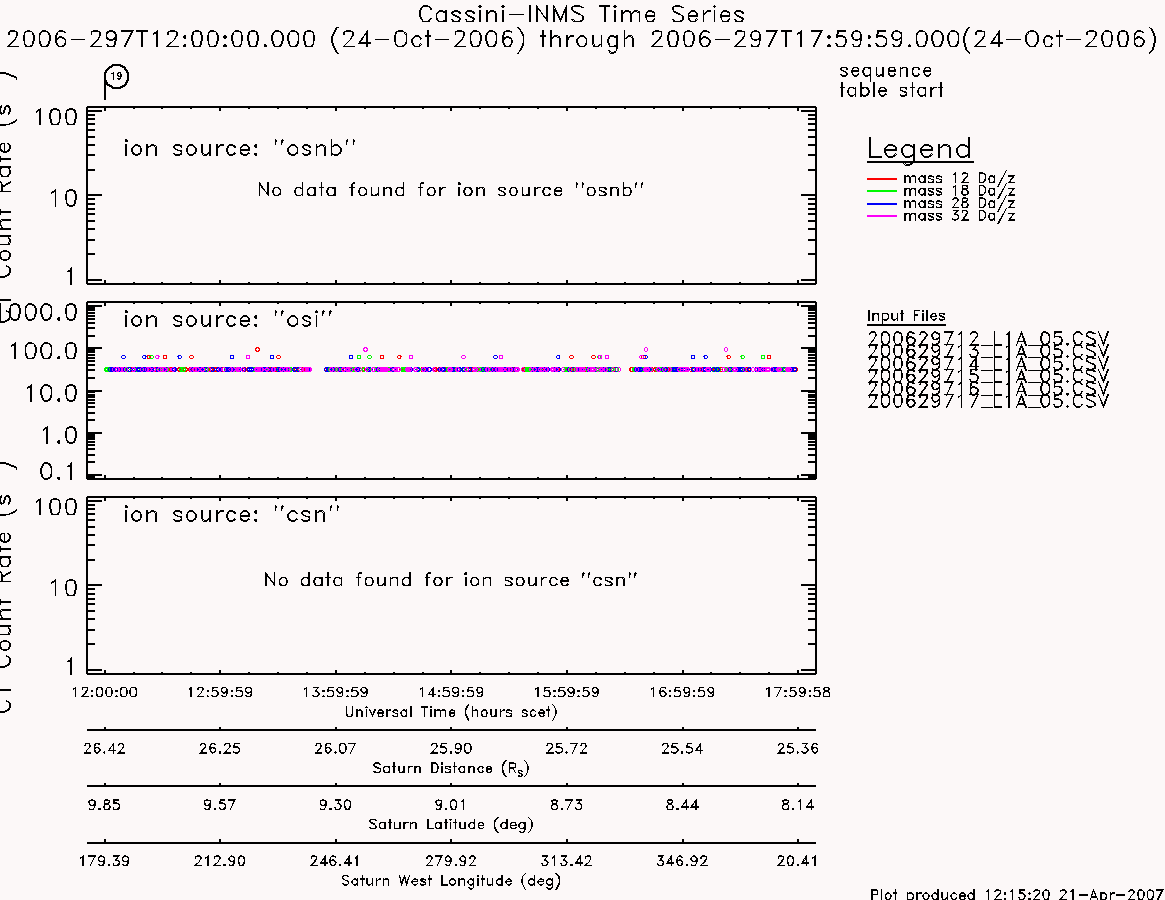This screenshot has height=900, width=1165.
Task: Click the ion source "osi" panel label
Action: 228,320
